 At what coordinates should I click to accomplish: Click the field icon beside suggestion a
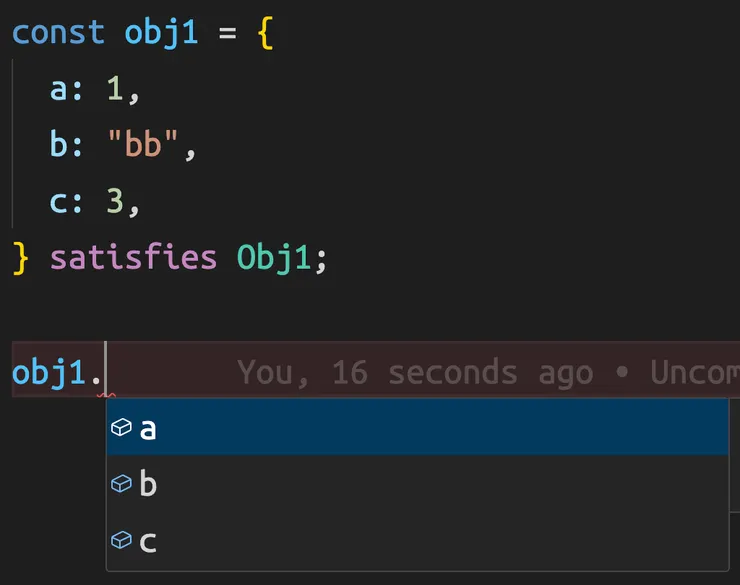coord(121,428)
